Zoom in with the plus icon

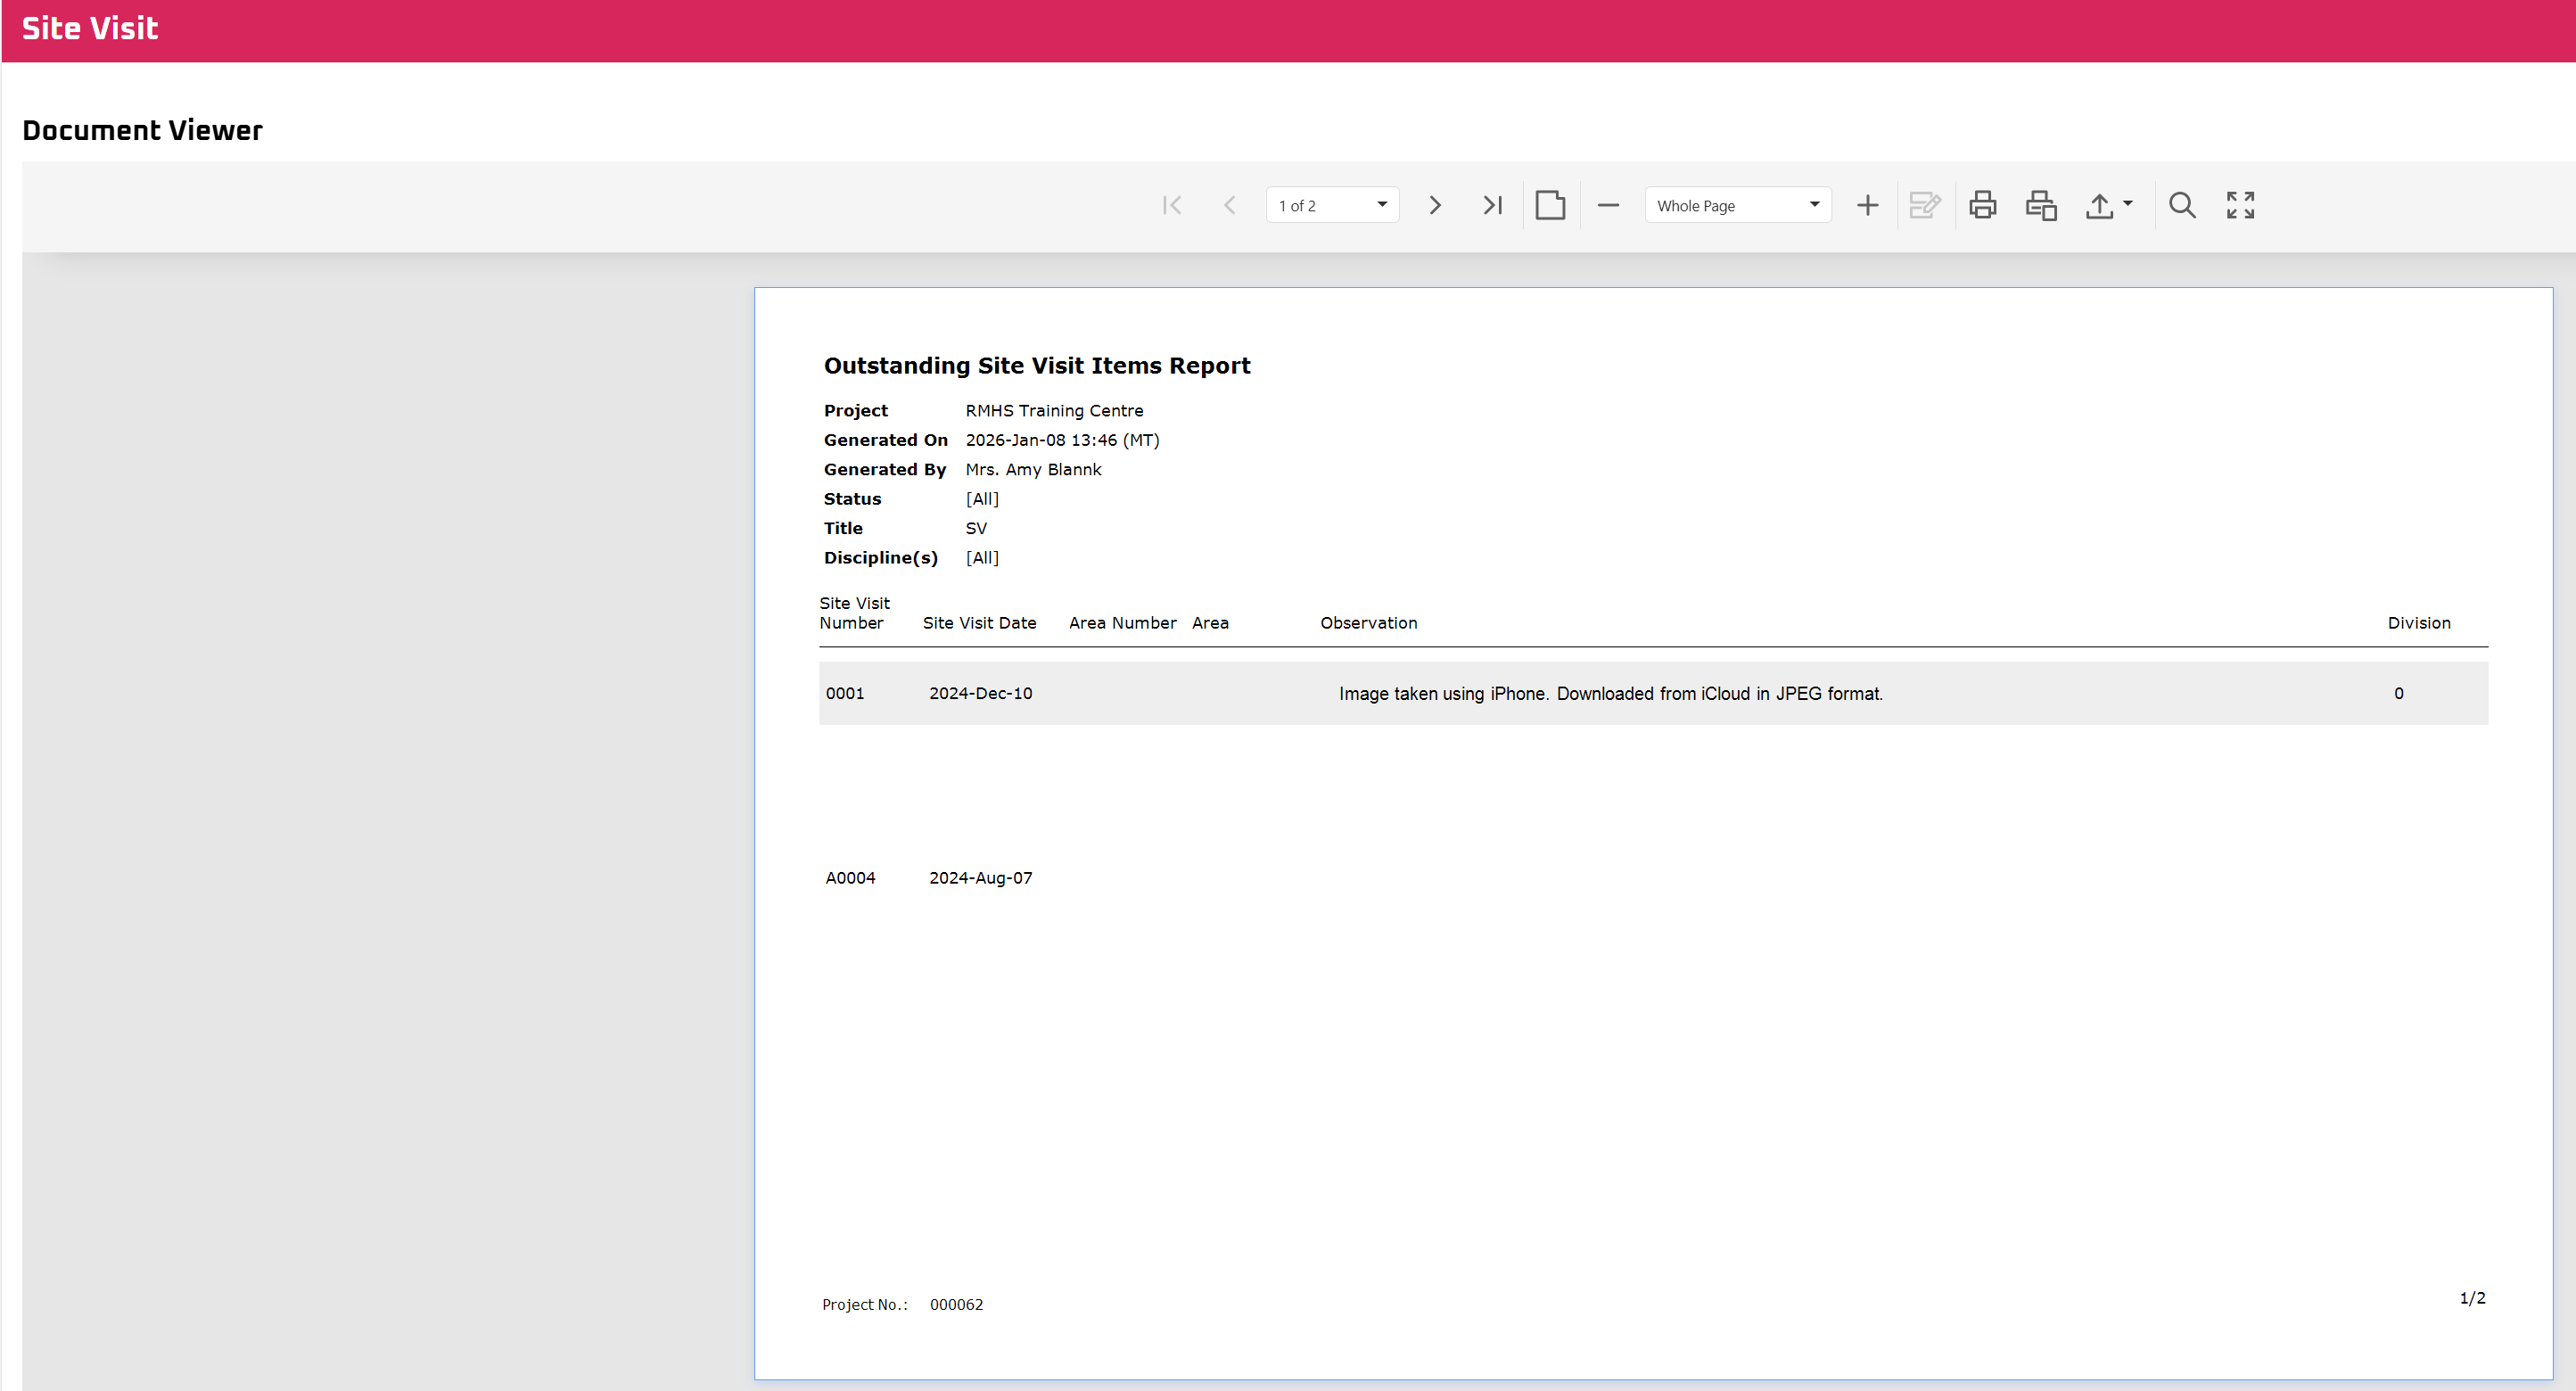(1867, 205)
